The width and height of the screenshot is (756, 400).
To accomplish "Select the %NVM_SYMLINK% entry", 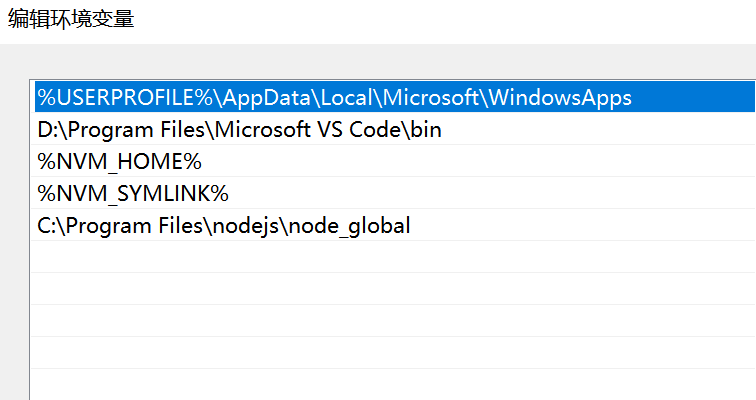I will point(134,193).
